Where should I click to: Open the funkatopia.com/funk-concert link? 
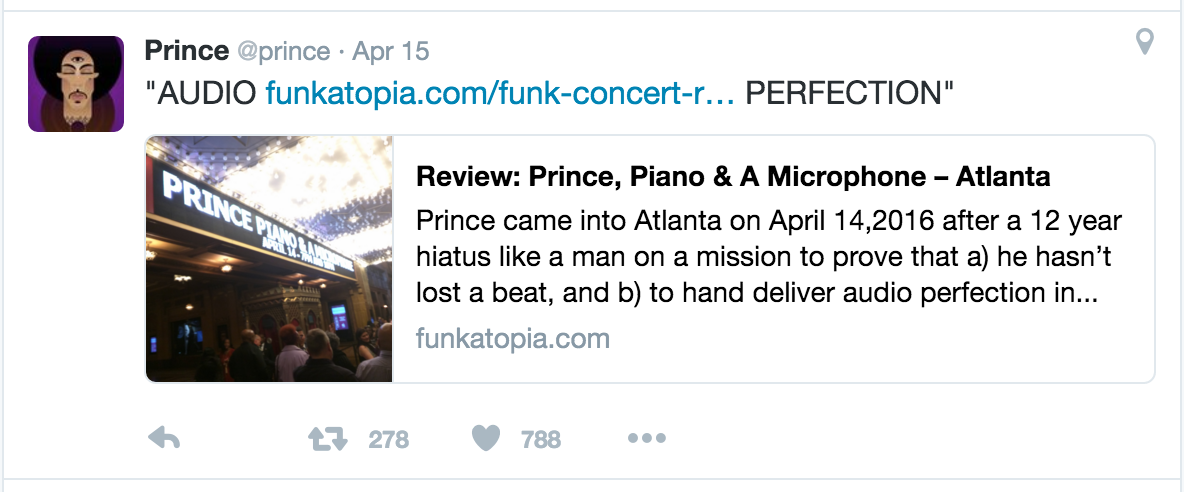coord(500,95)
